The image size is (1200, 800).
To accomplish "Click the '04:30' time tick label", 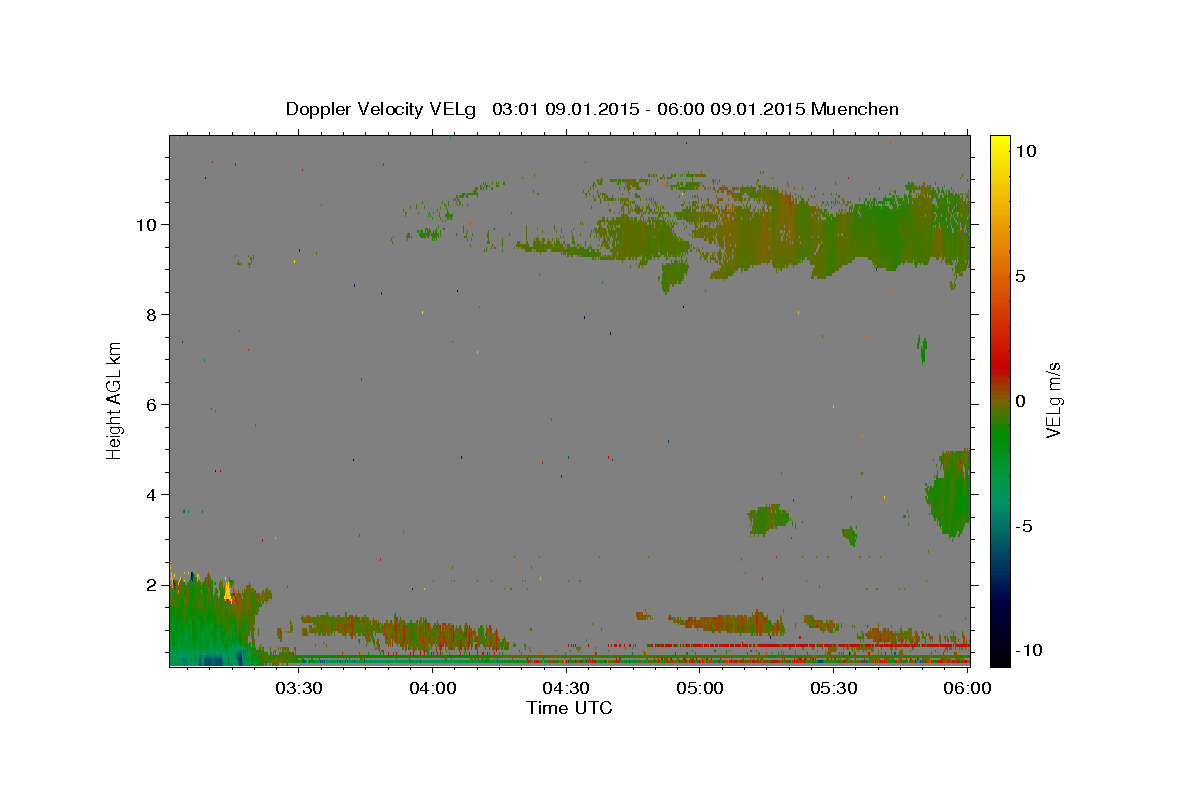I will [x=566, y=688].
